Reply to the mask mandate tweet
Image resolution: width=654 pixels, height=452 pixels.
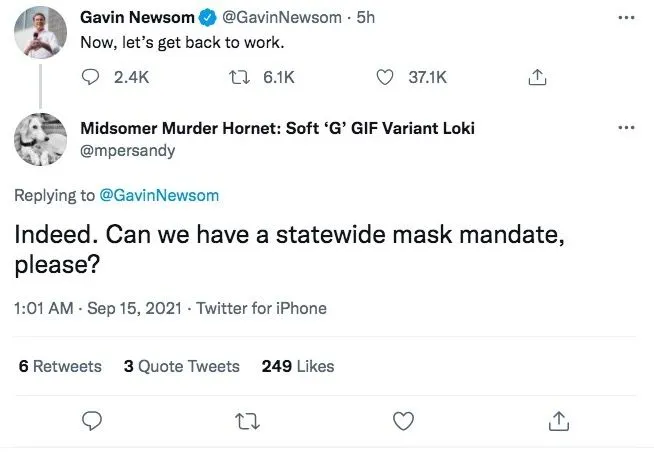tap(92, 421)
